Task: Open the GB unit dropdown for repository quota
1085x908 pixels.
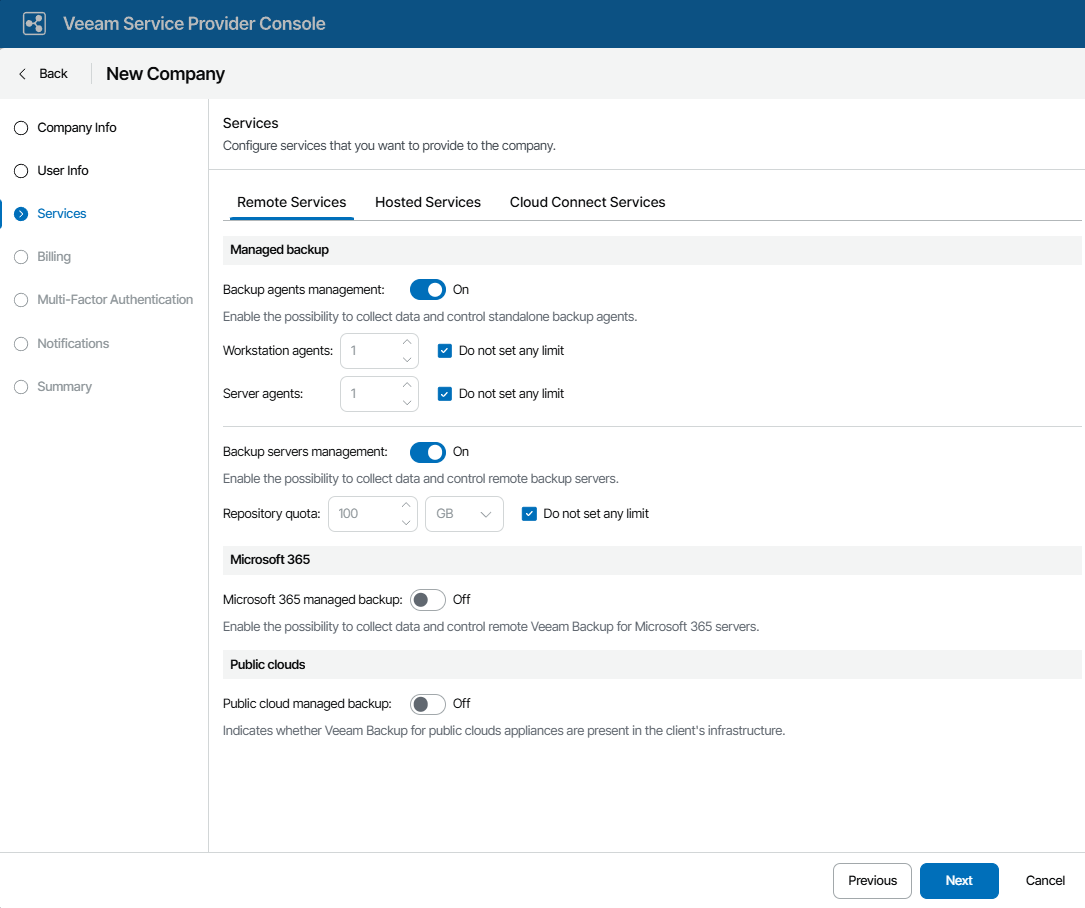Action: tap(464, 514)
